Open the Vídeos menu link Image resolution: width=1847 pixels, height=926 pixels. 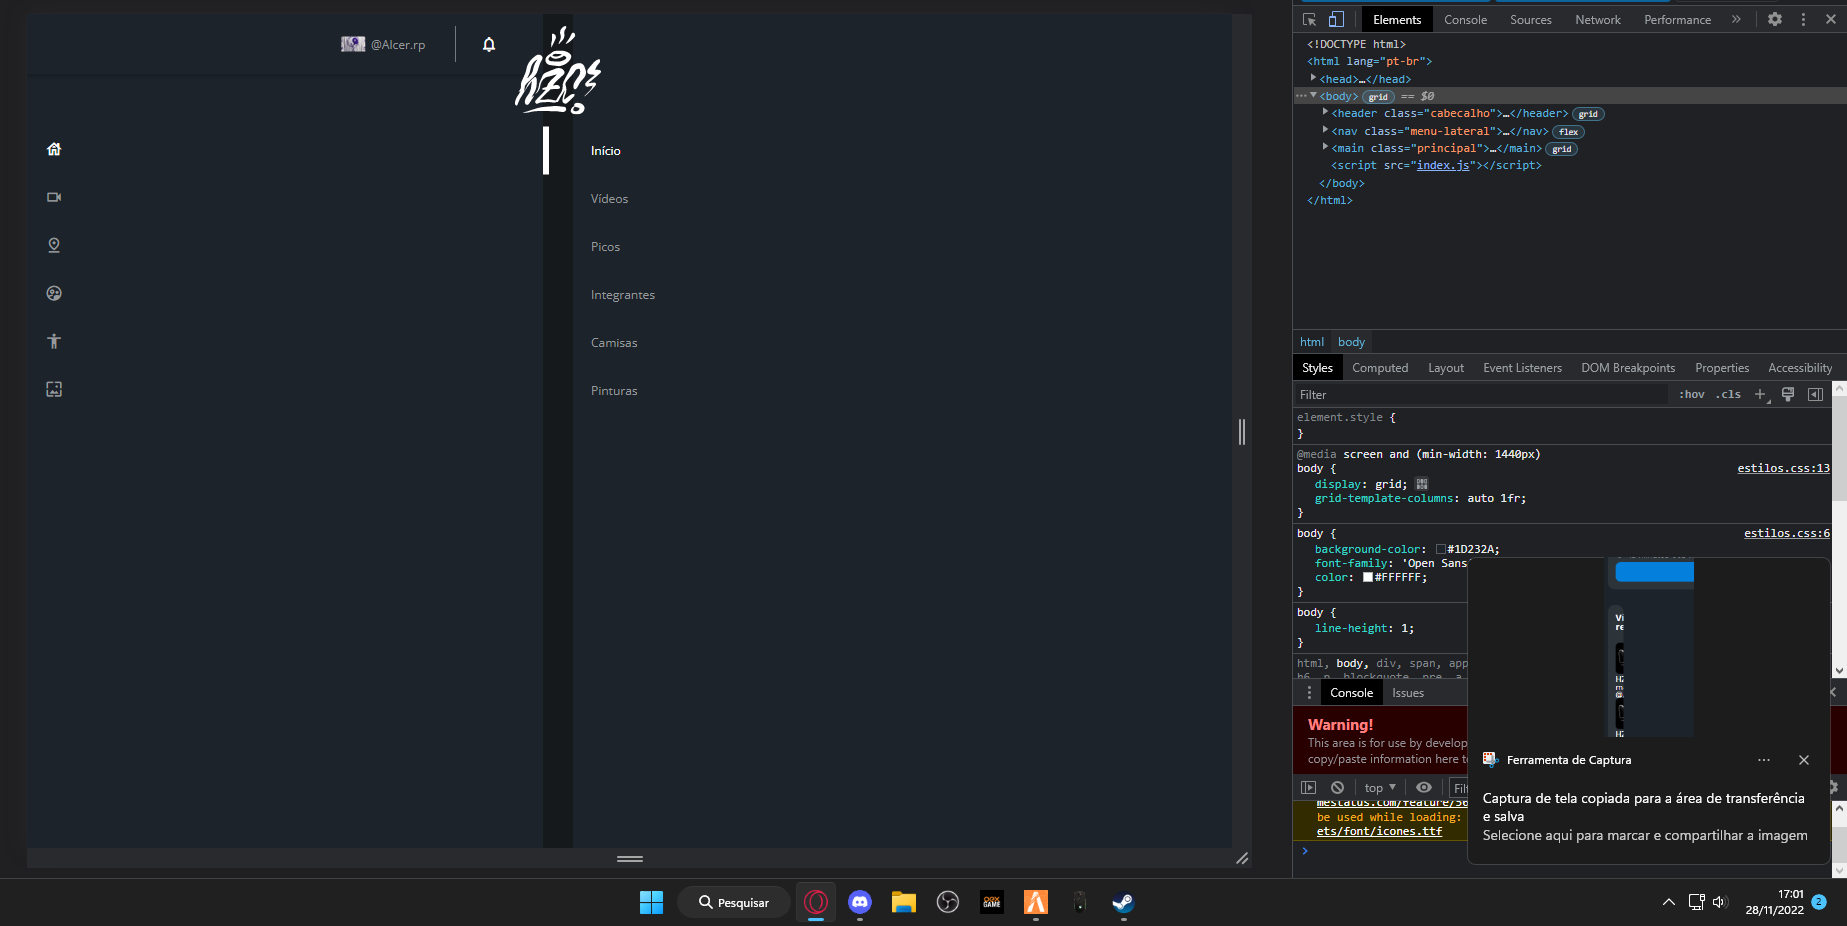coord(609,199)
